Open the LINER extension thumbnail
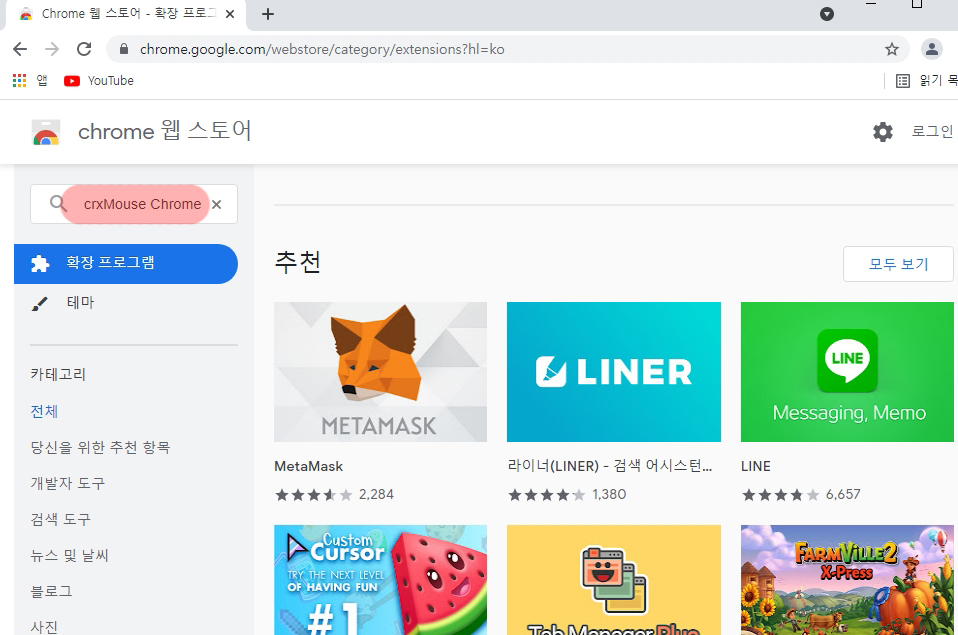The width and height of the screenshot is (958, 635). click(614, 372)
